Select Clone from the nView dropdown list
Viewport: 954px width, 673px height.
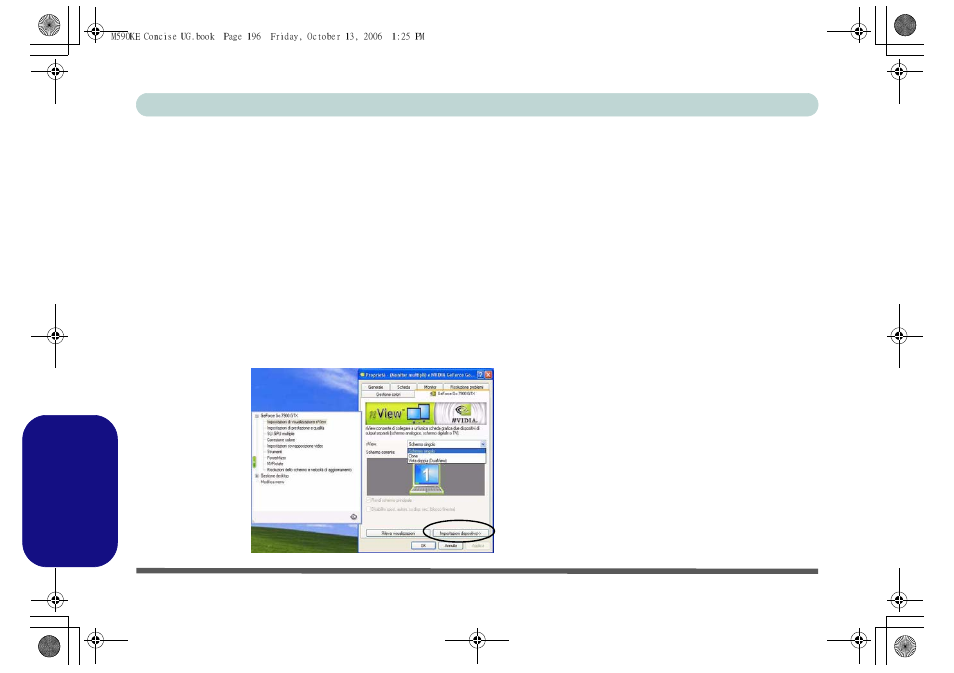click(x=414, y=455)
